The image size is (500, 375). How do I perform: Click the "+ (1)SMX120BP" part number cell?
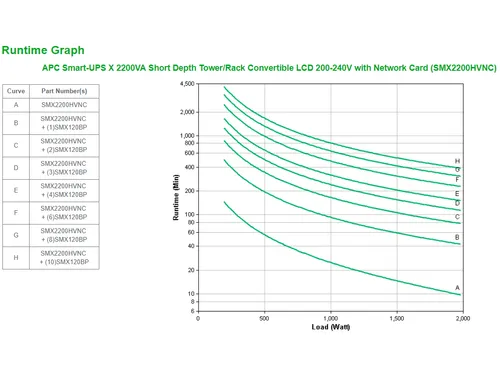pyautogui.click(x=64, y=123)
